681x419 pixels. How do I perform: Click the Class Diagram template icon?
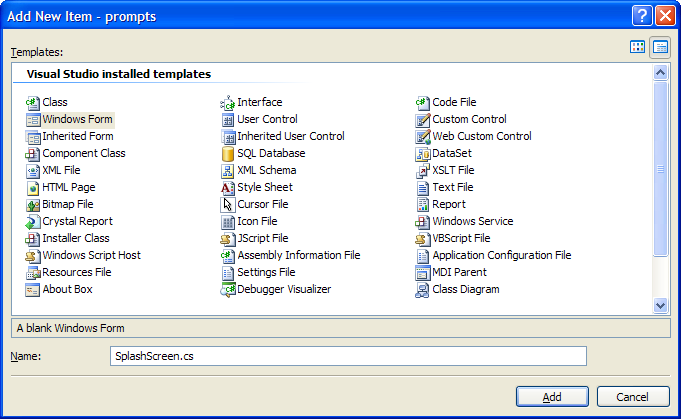(422, 290)
